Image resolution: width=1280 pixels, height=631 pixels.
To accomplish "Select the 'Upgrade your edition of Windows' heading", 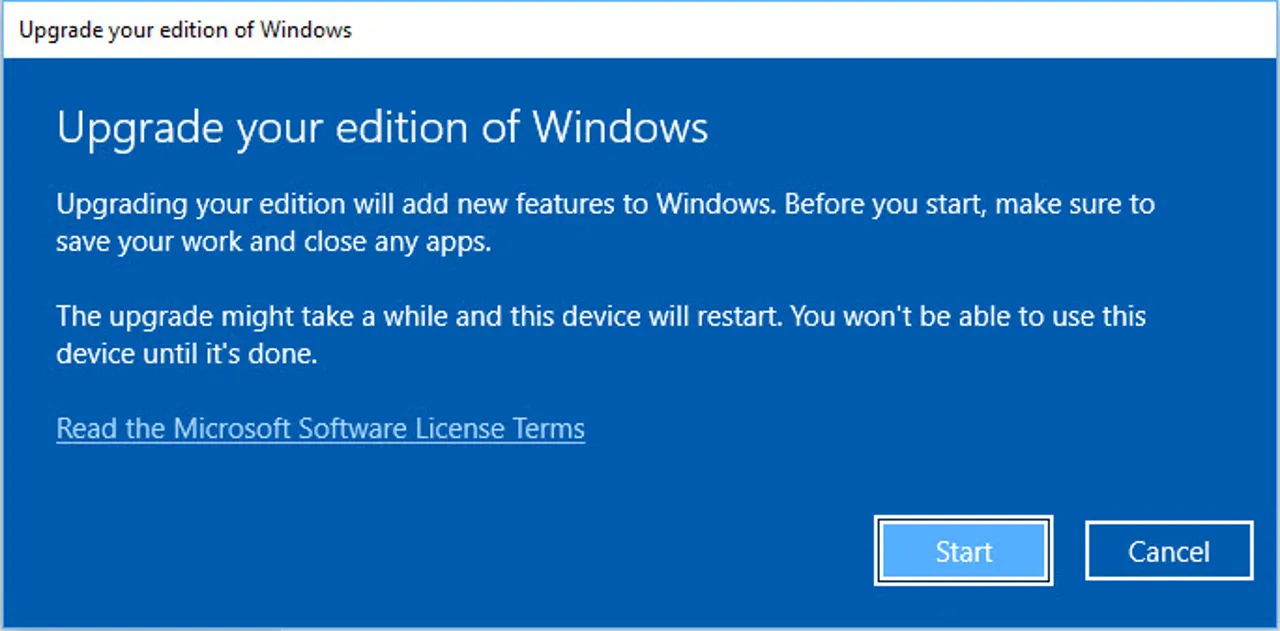I will (382, 127).
